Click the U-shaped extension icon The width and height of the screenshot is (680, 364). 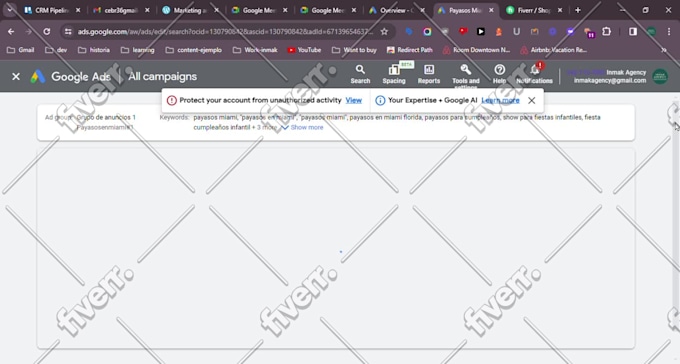coord(517,32)
